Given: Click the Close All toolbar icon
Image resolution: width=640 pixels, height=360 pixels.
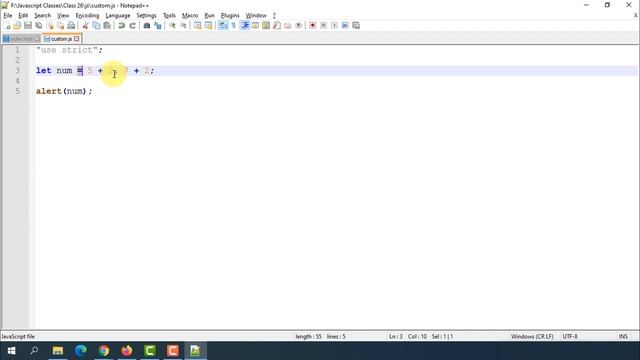Looking at the screenshot, I should (60, 25).
